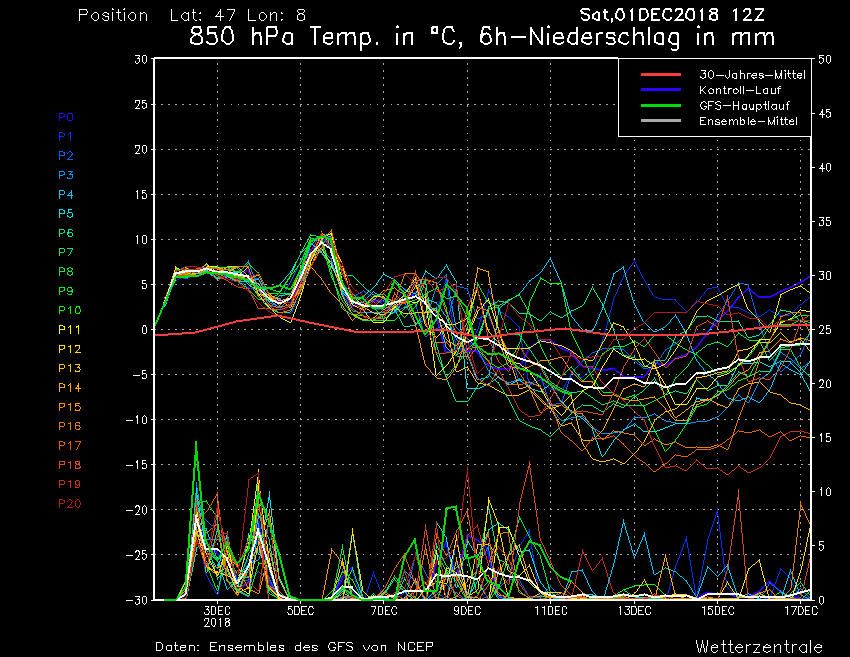
Task: Click "Daten: Ensembles des GFS von NCEP" caption
Action: [294, 647]
